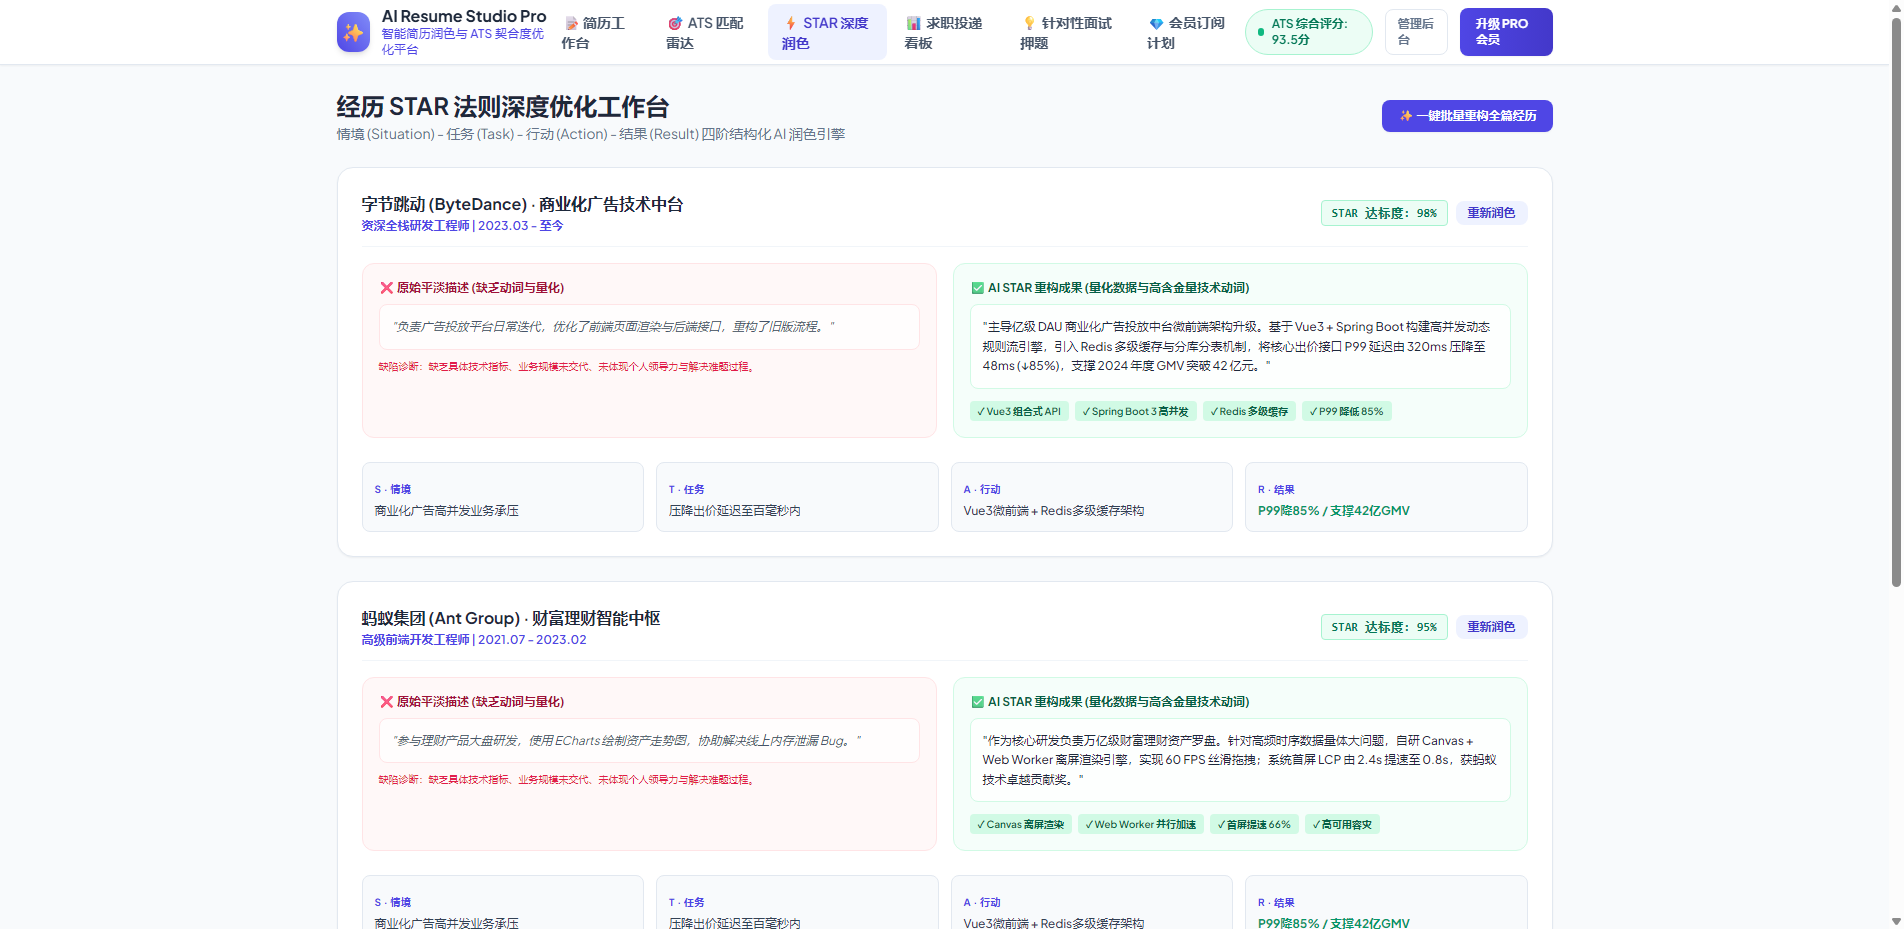Viewport: 1904px width, 929px height.
Task: Click the 会员订阅计划 diamond icon
Action: click(x=1156, y=23)
